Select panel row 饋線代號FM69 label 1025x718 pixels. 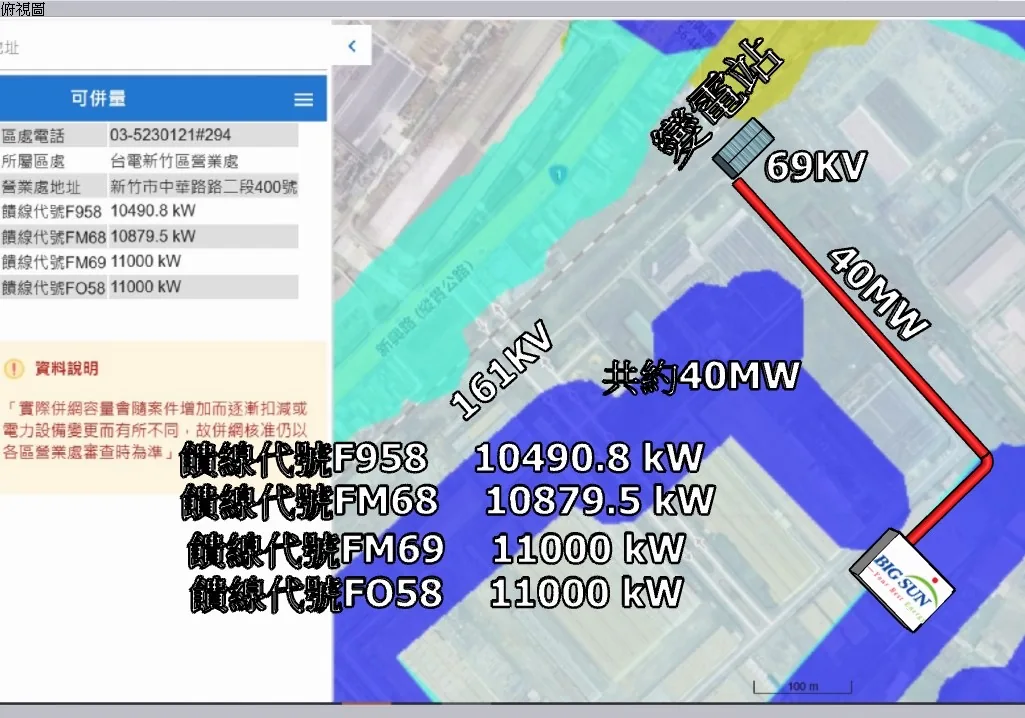[54, 262]
